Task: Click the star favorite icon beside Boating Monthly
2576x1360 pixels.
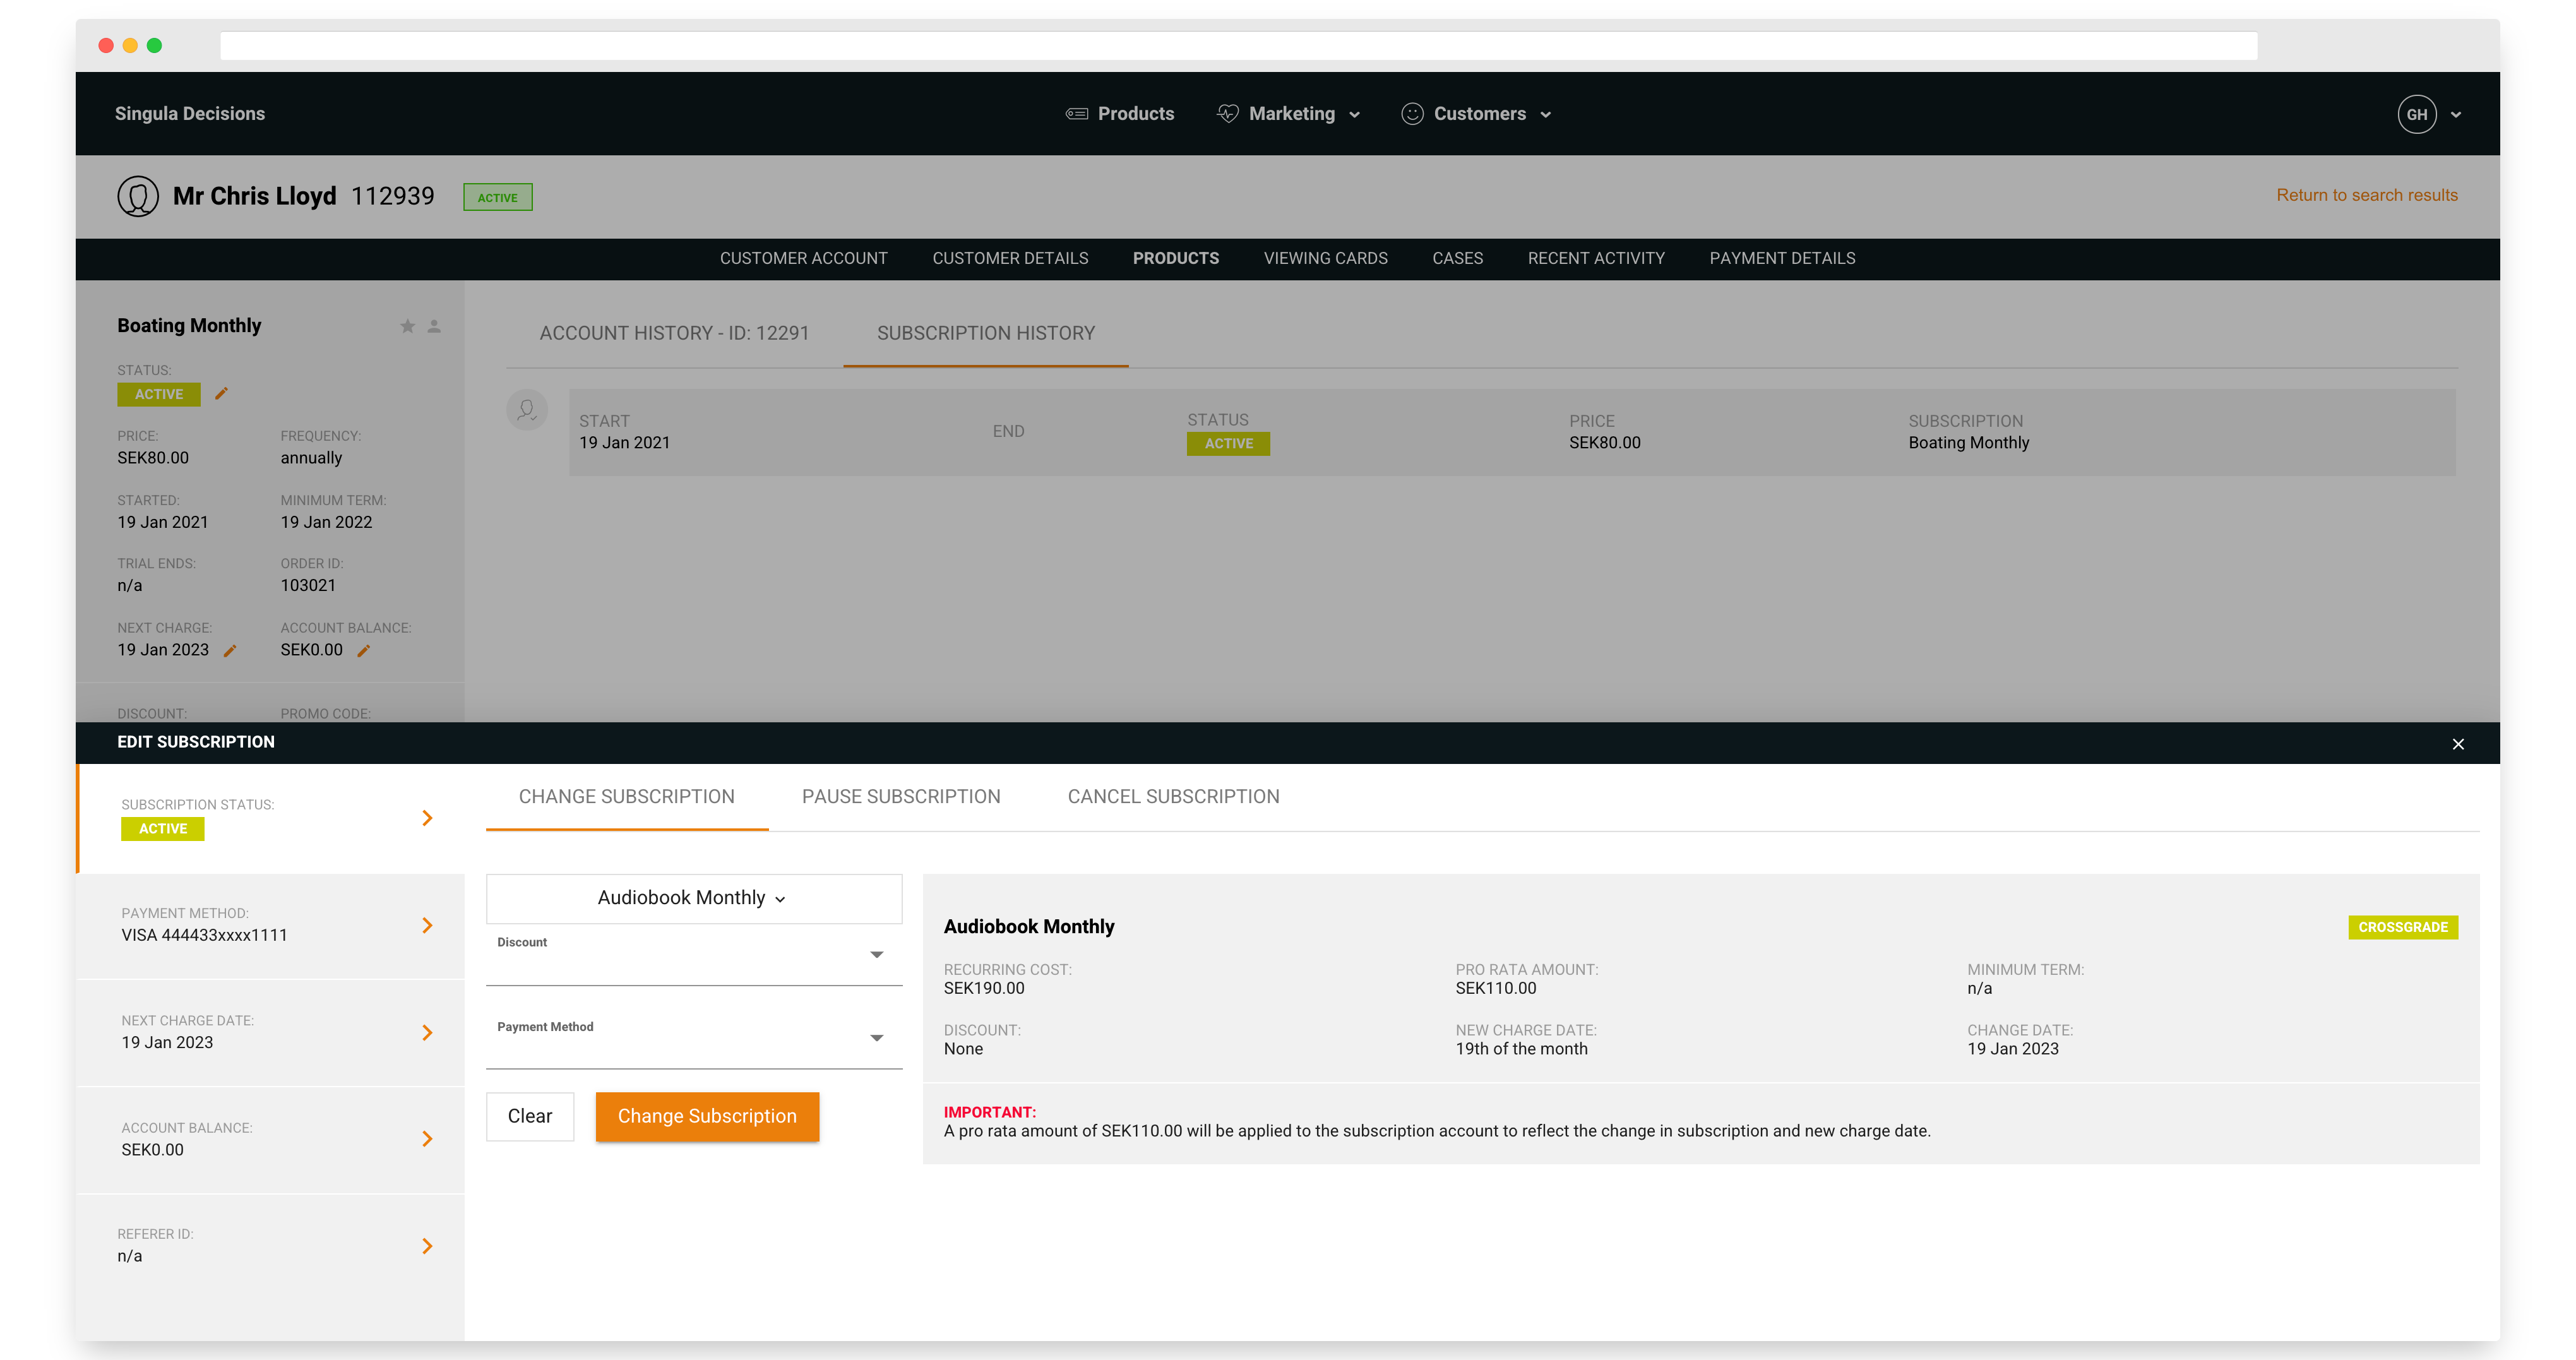Action: coord(407,326)
